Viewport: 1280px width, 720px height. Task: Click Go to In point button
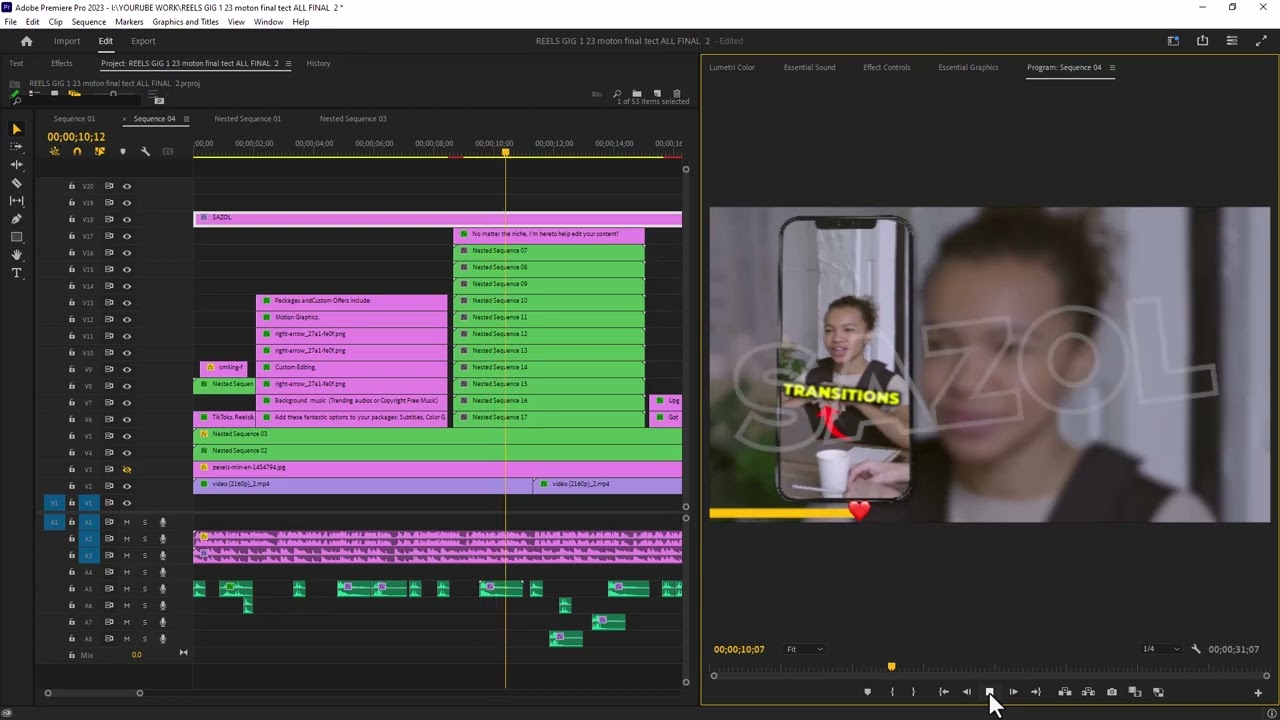click(943, 692)
